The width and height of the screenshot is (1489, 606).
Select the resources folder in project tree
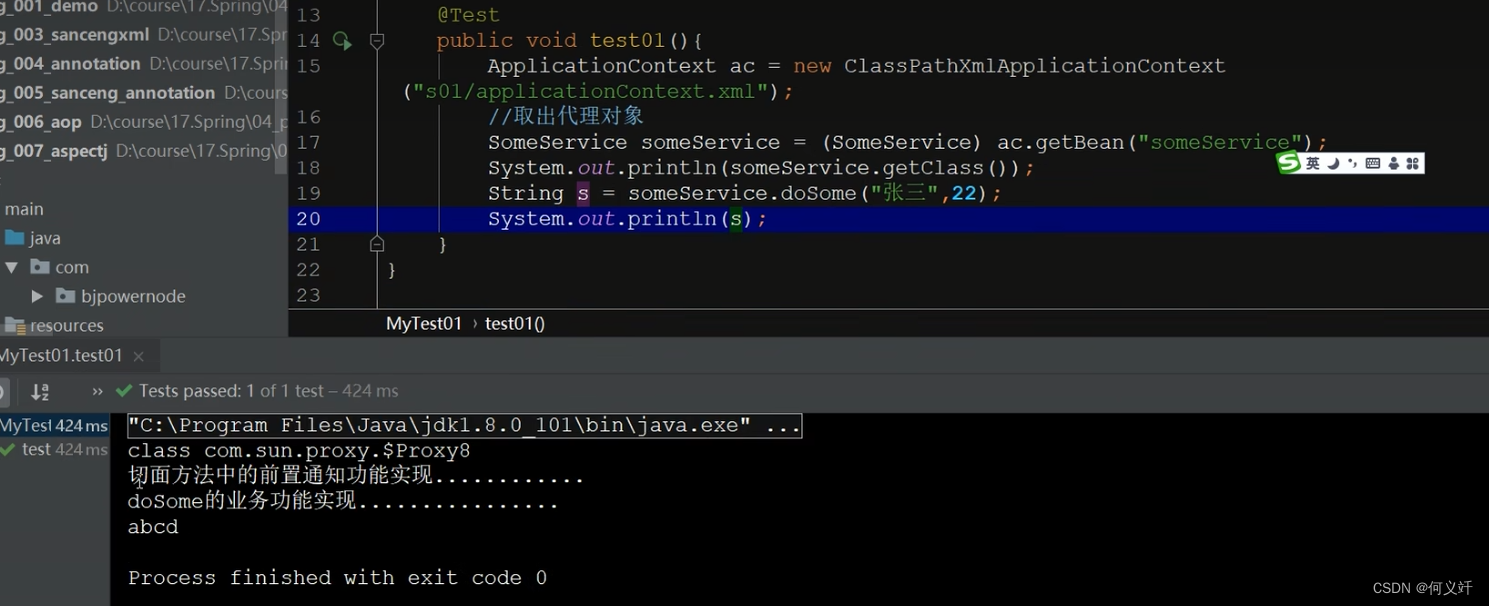[54, 326]
